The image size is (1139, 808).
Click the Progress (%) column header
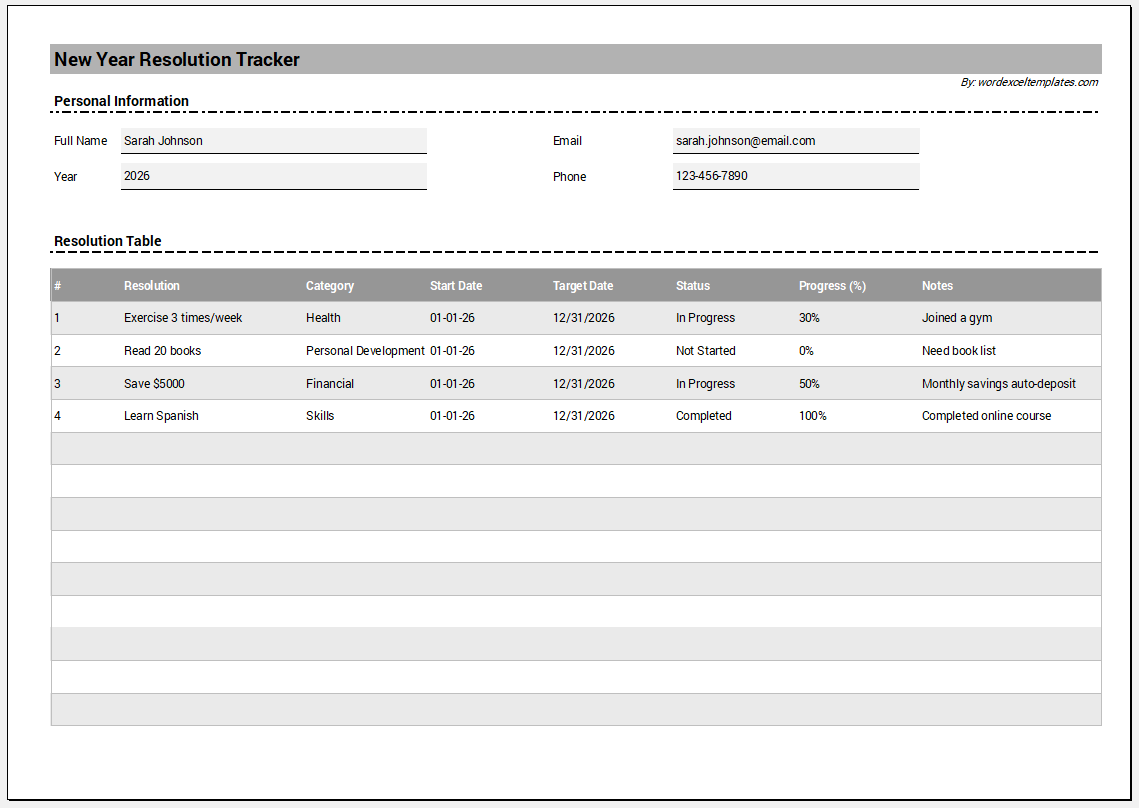pos(832,286)
